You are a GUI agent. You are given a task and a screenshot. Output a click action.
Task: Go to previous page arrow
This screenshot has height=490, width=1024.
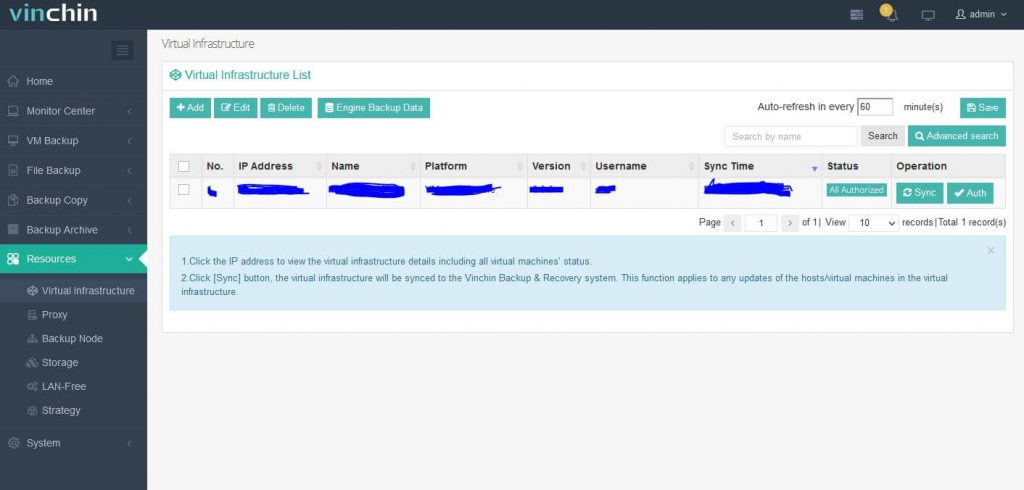(x=732, y=223)
